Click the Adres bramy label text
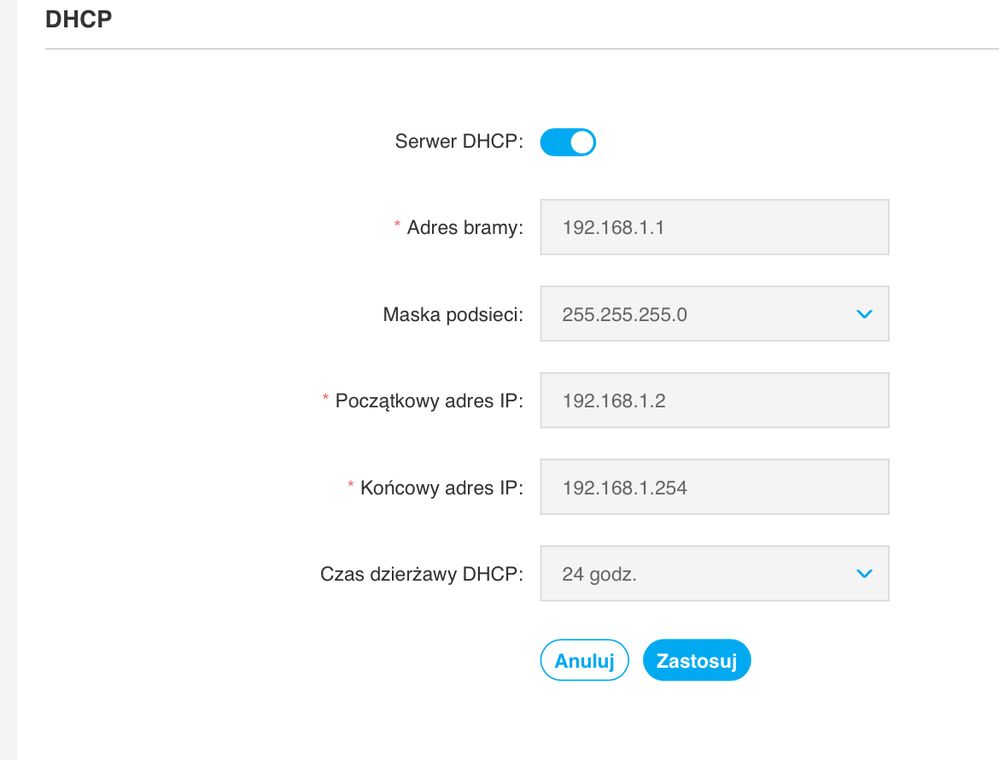Screen dimensions: 999x760 point(464,228)
